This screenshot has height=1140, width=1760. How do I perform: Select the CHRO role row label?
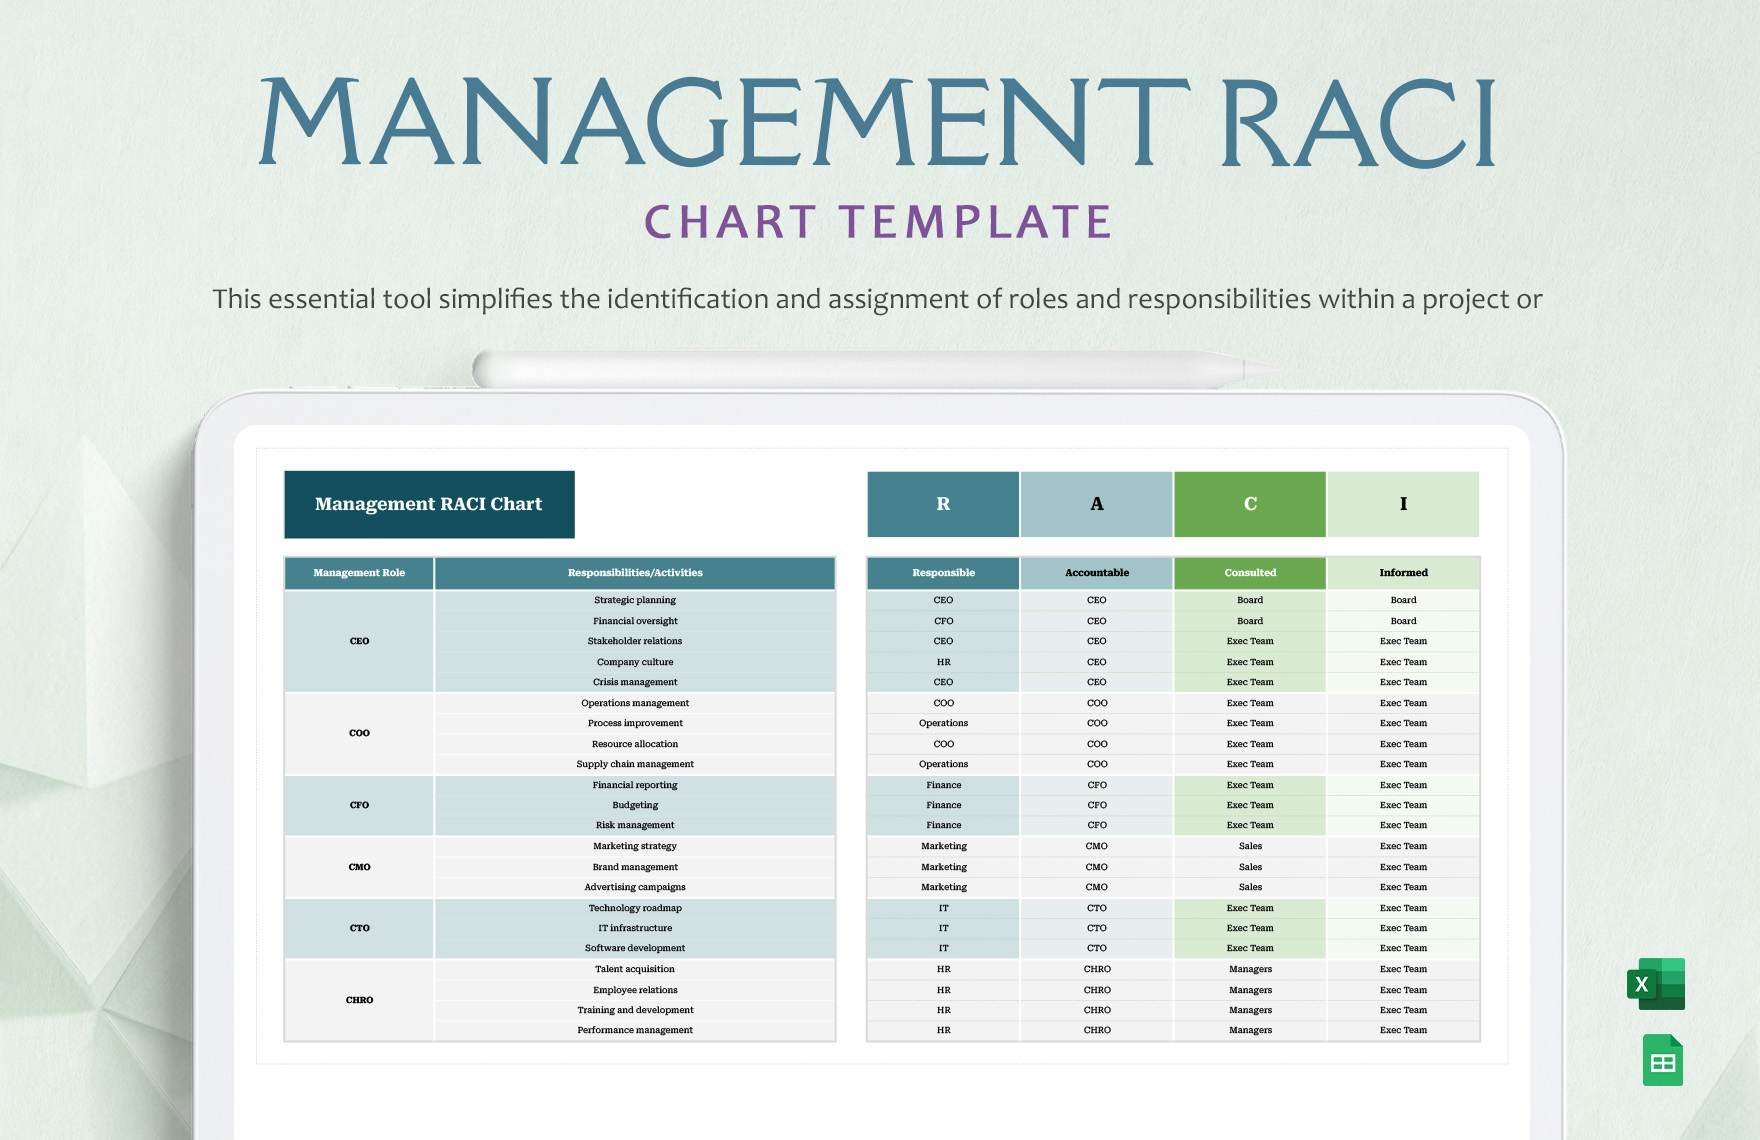[x=359, y=999]
